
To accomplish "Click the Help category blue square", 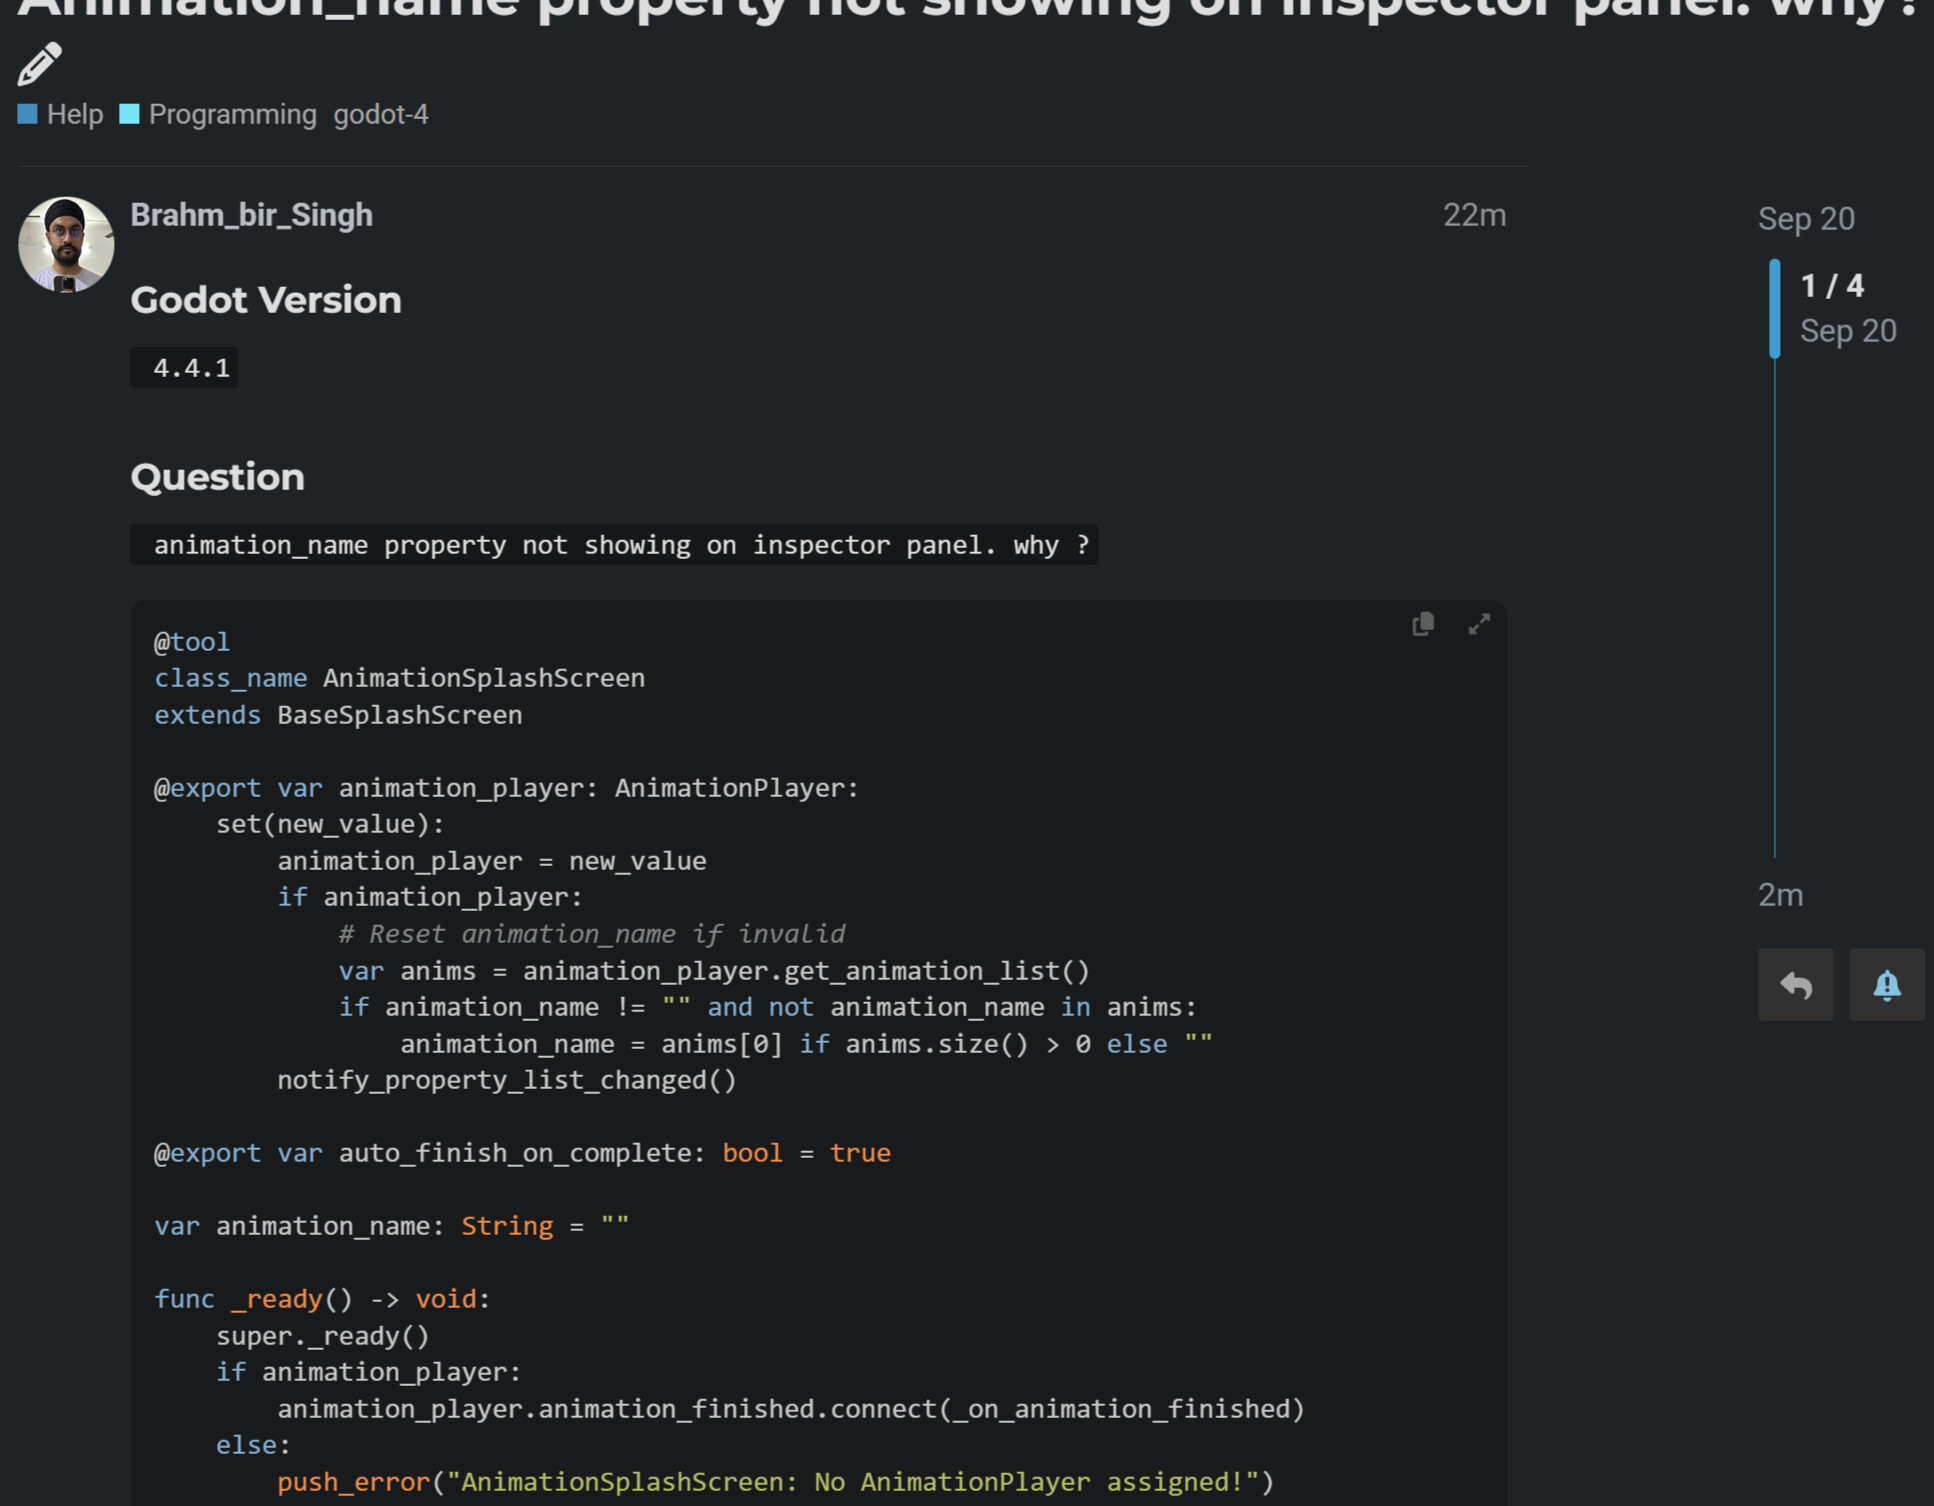I will [x=28, y=114].
